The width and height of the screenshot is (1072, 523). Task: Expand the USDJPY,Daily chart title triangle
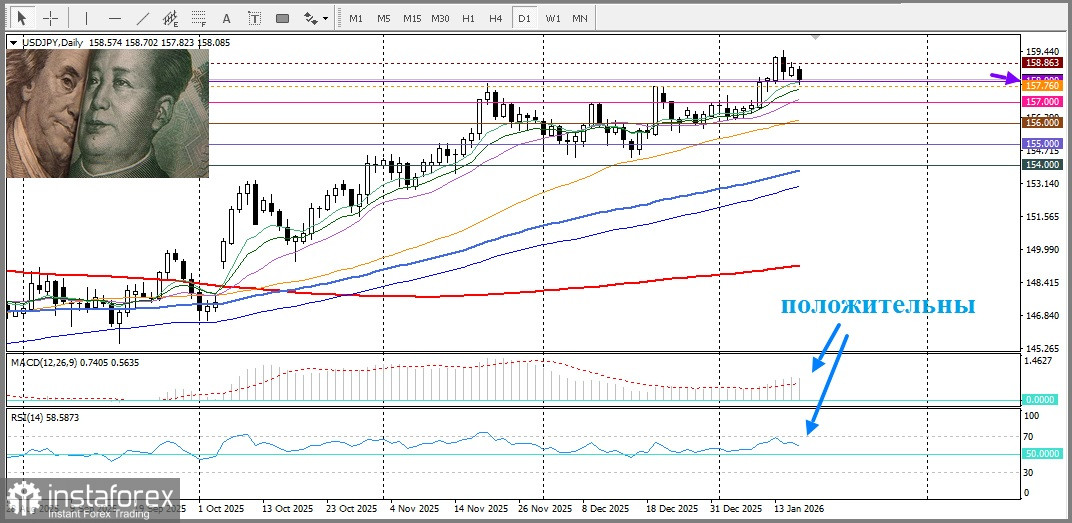pos(13,43)
